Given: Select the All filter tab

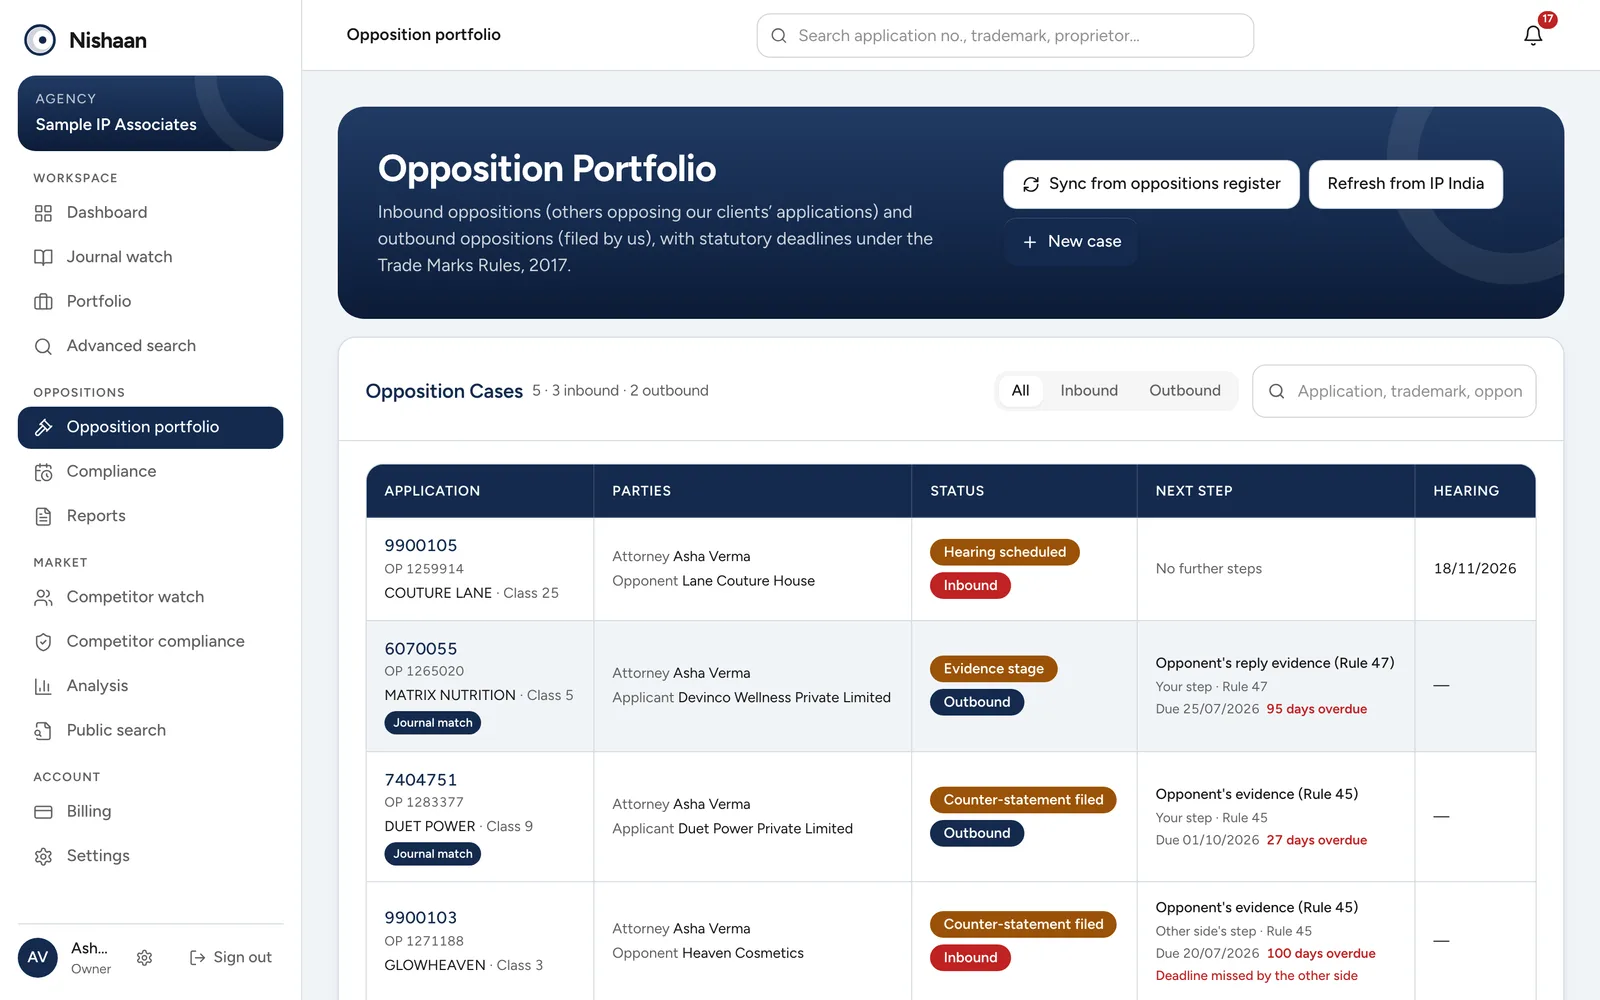Looking at the screenshot, I should point(1020,391).
